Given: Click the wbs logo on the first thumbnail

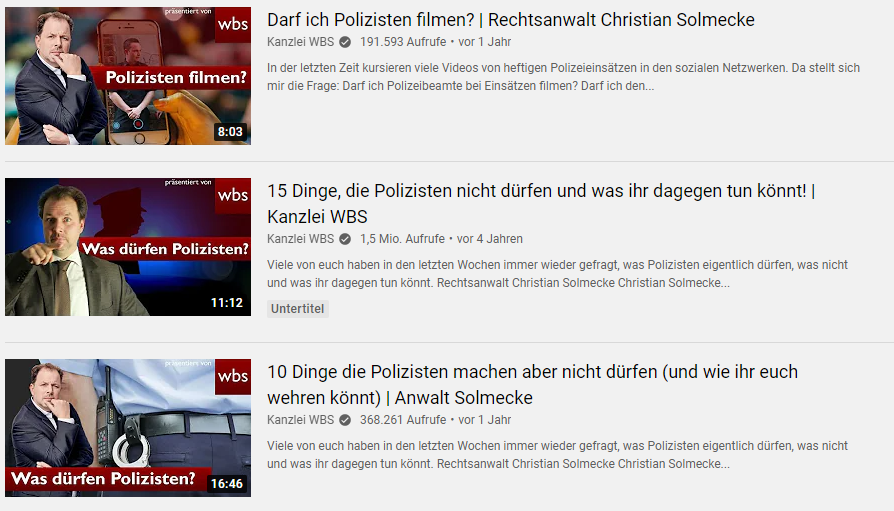Looking at the screenshot, I should [233, 25].
